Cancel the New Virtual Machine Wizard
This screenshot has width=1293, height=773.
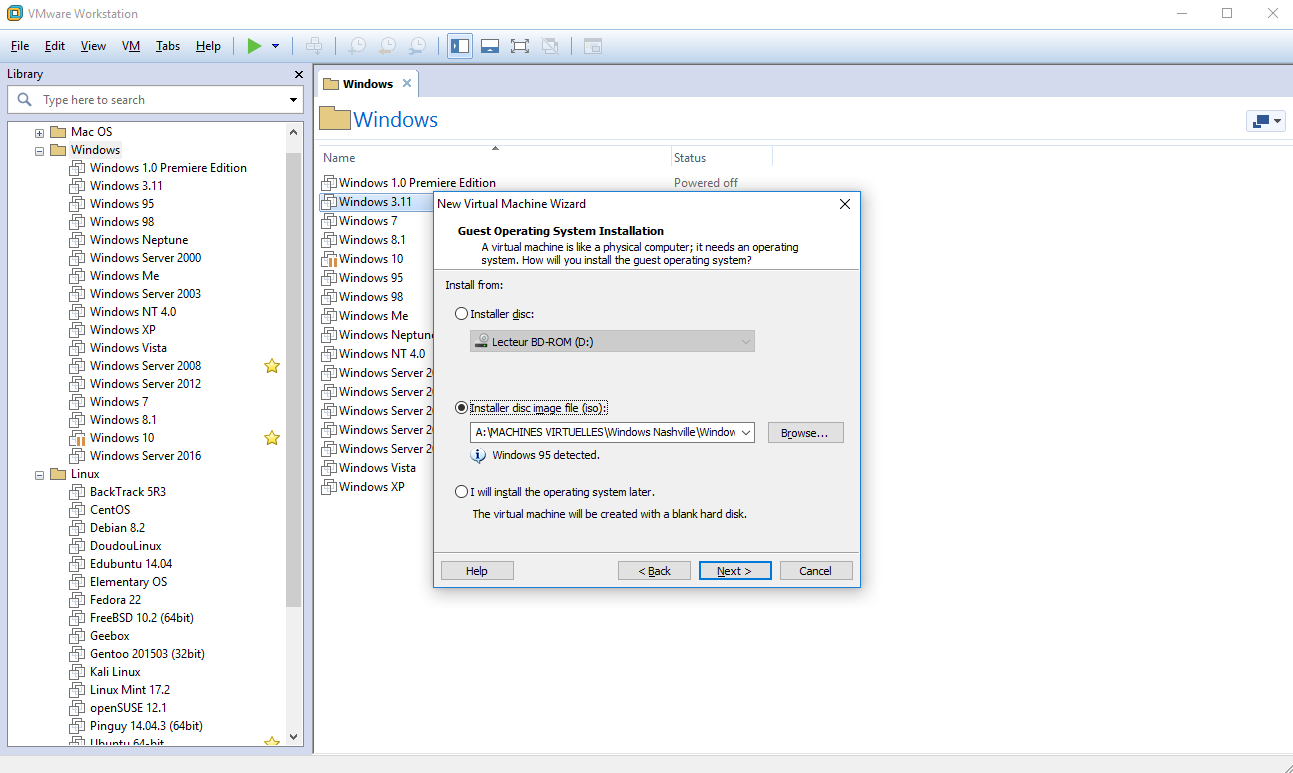(815, 571)
